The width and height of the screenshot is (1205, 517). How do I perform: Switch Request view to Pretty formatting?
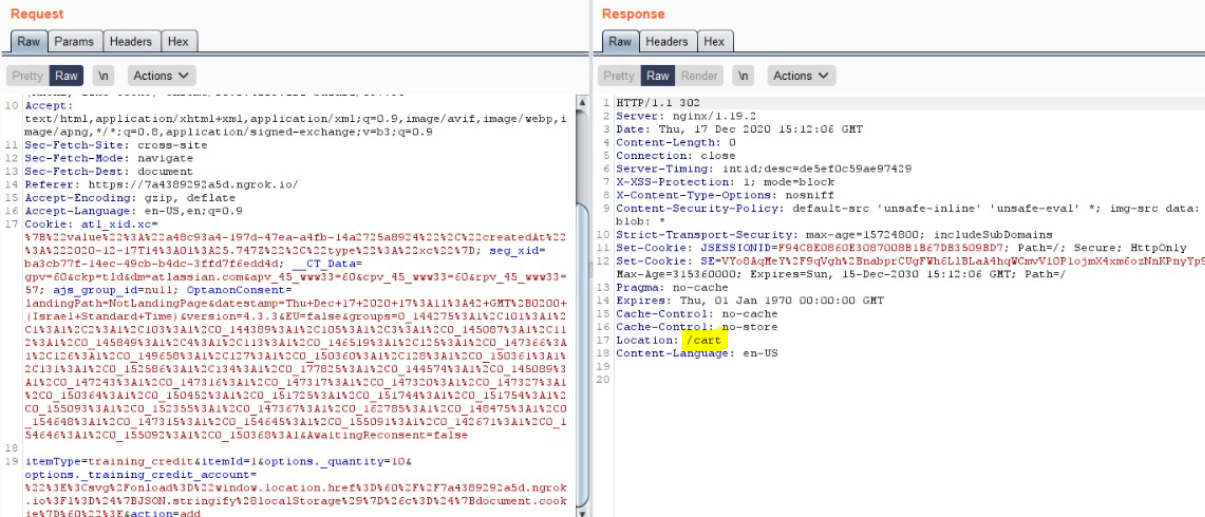point(27,76)
